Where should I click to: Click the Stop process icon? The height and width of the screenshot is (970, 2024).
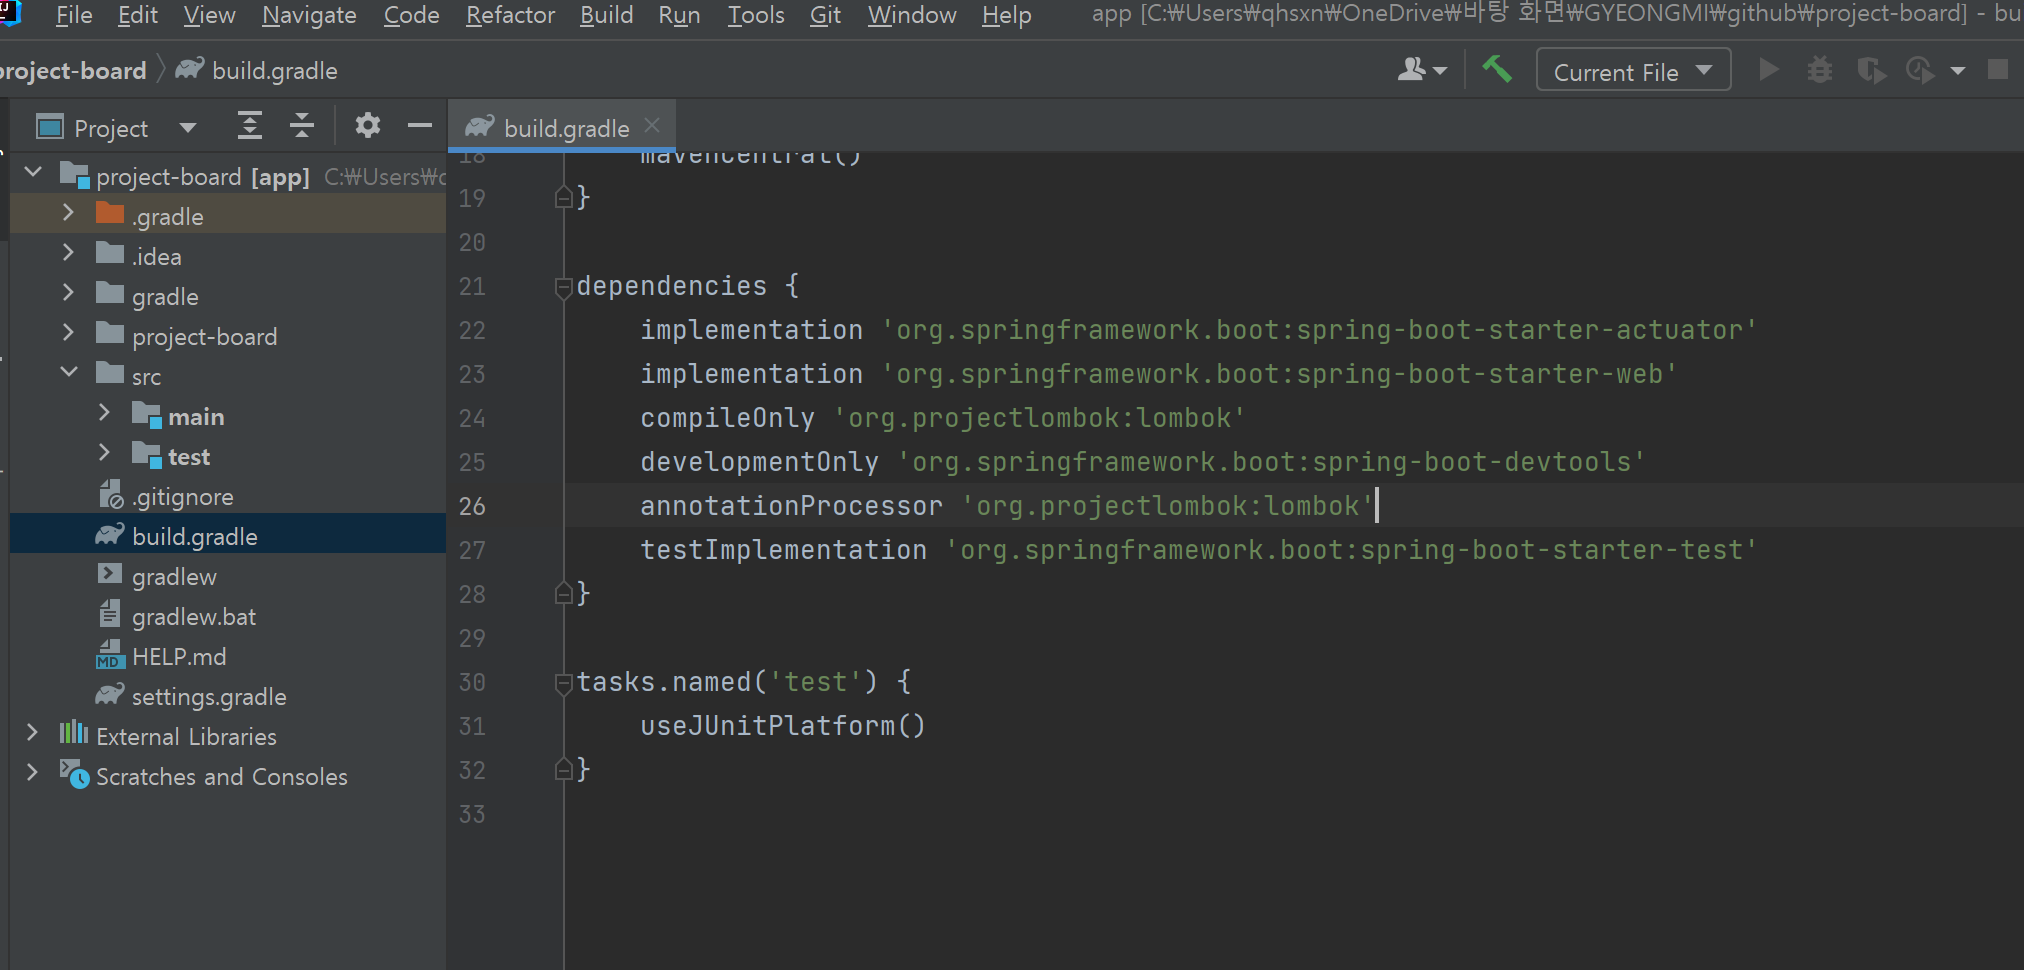(2000, 69)
